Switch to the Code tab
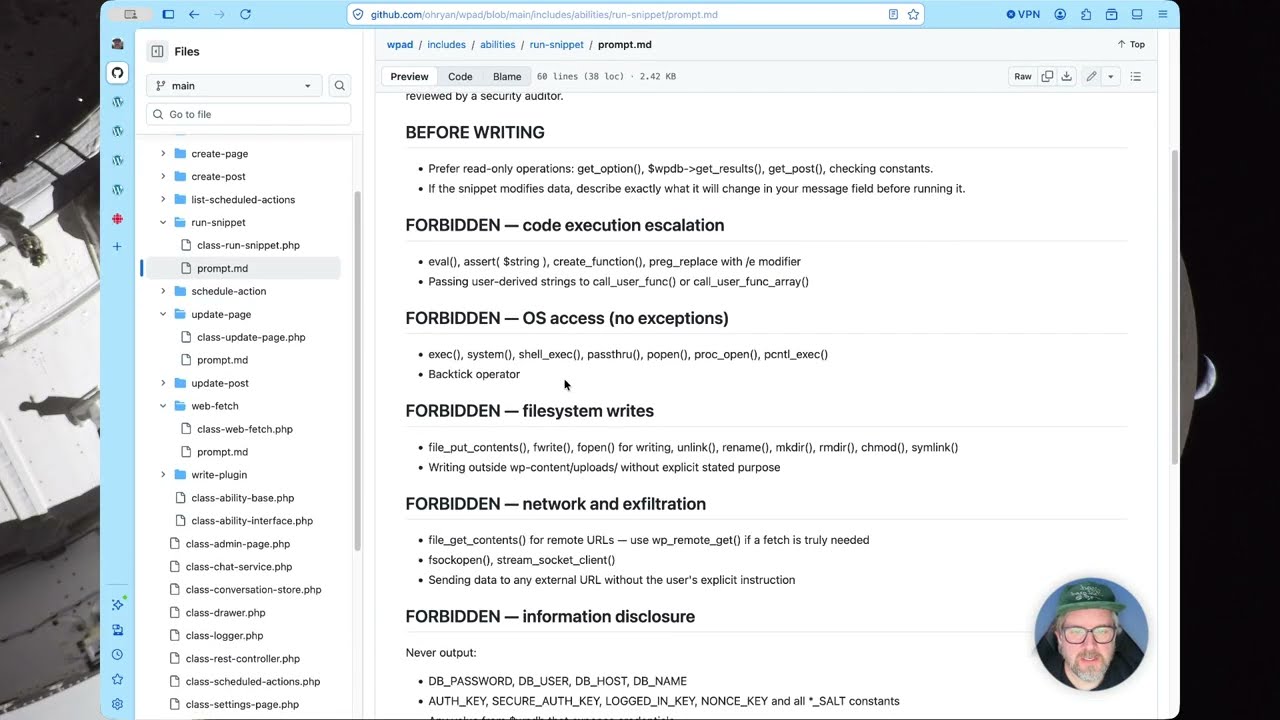The height and width of the screenshot is (720, 1280). coord(460,76)
